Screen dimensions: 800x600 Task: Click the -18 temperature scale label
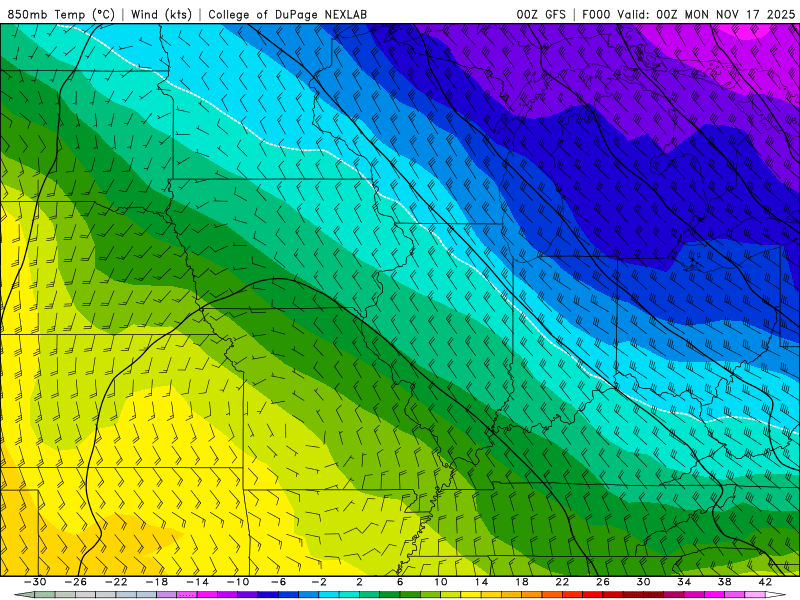coord(157,582)
